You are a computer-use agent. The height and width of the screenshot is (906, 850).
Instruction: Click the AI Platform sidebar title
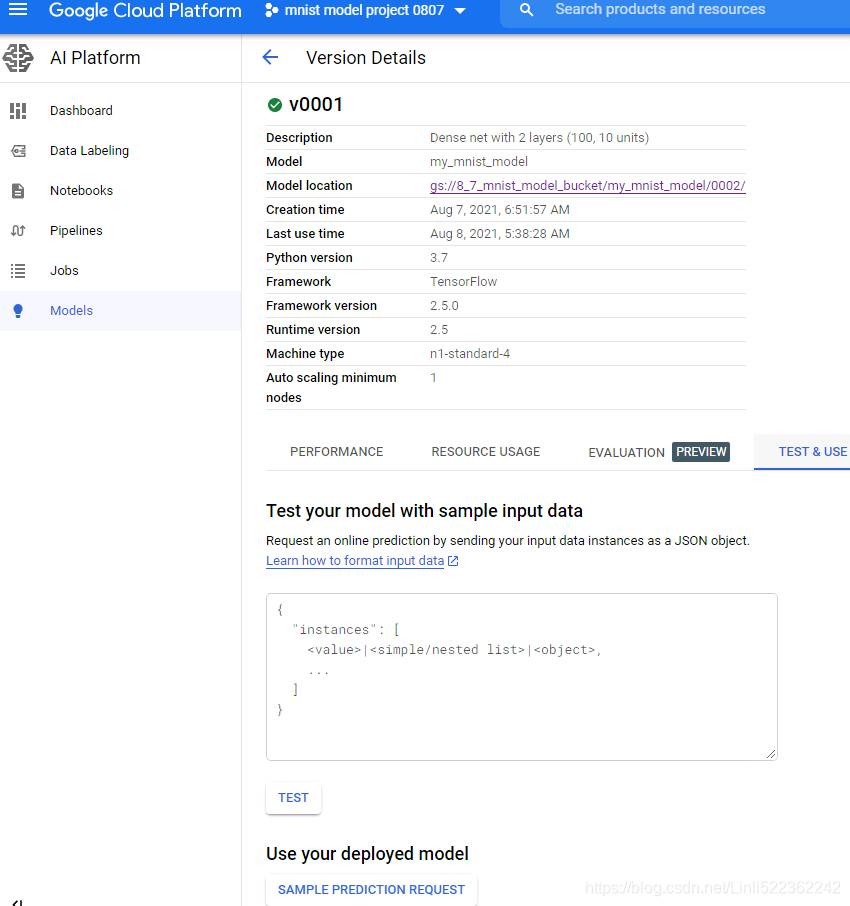95,58
